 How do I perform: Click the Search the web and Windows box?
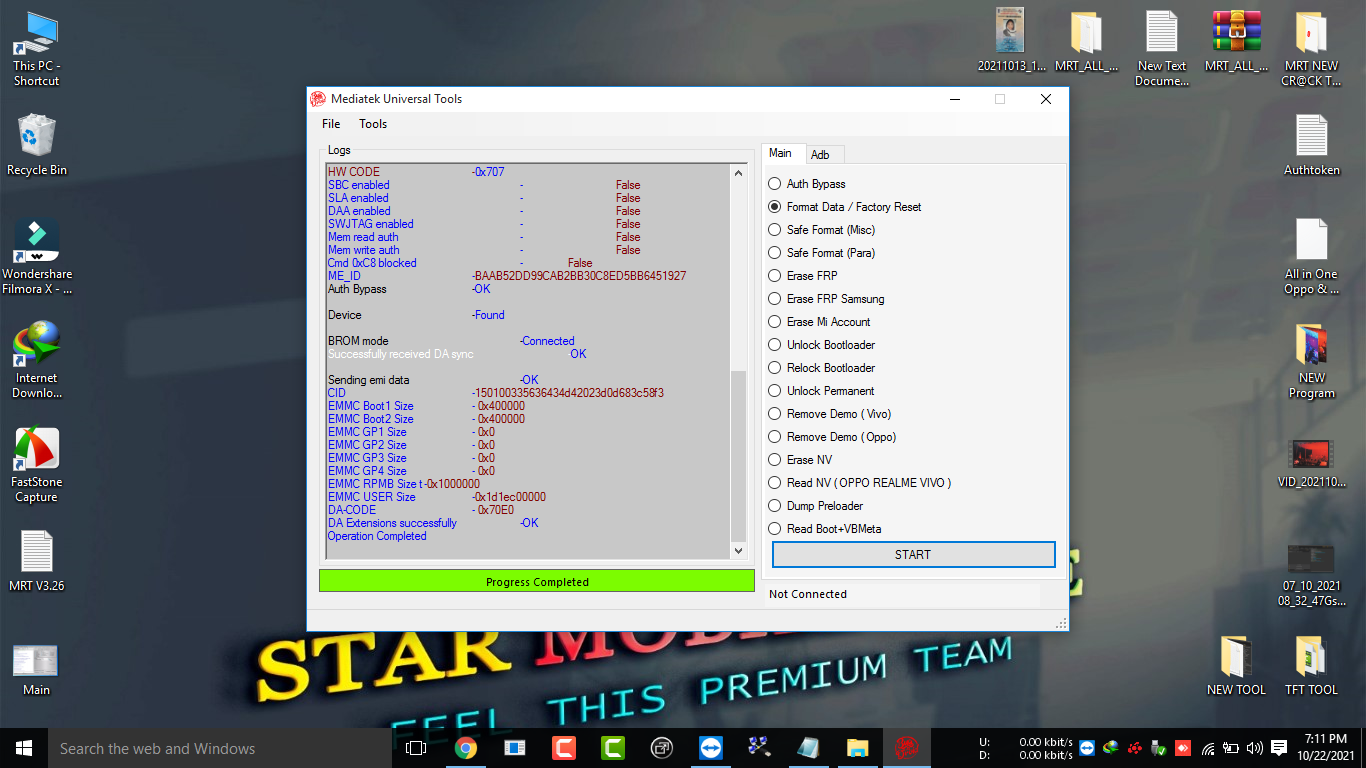220,748
